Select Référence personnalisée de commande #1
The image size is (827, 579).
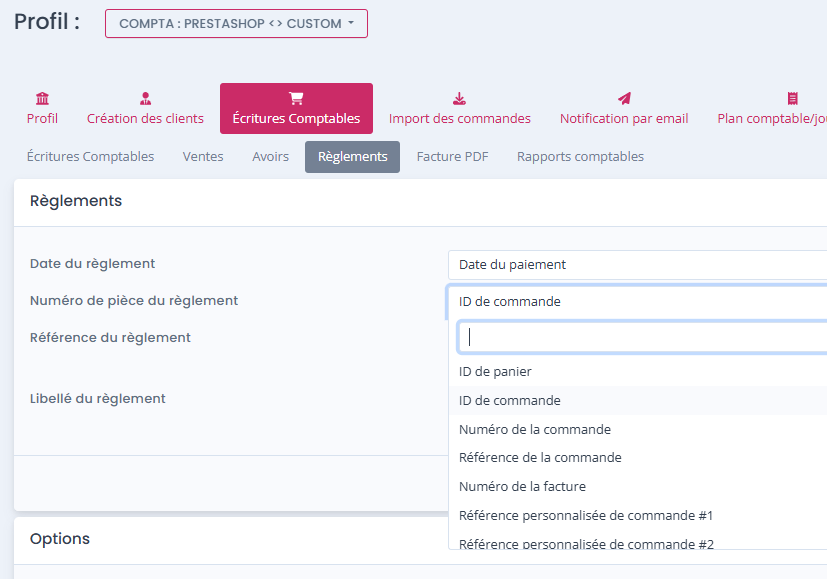(638, 515)
